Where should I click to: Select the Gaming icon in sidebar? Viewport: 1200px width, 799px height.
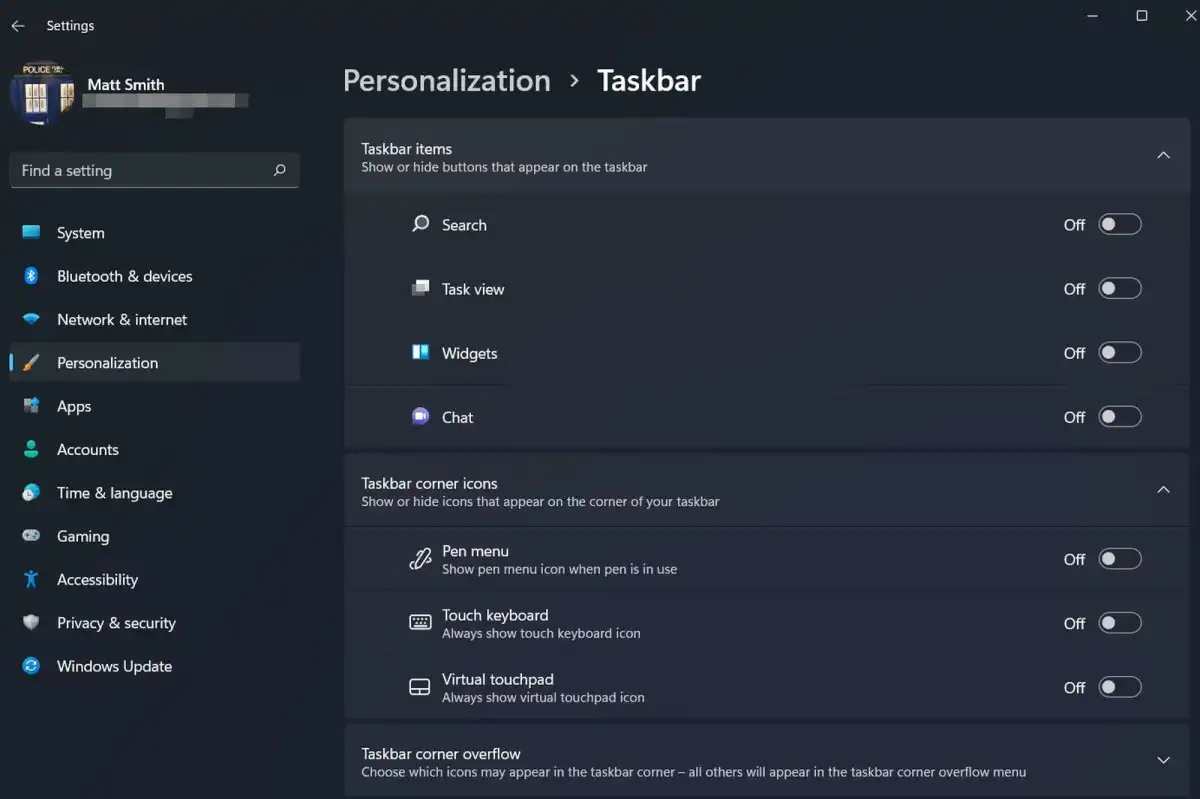(33, 536)
